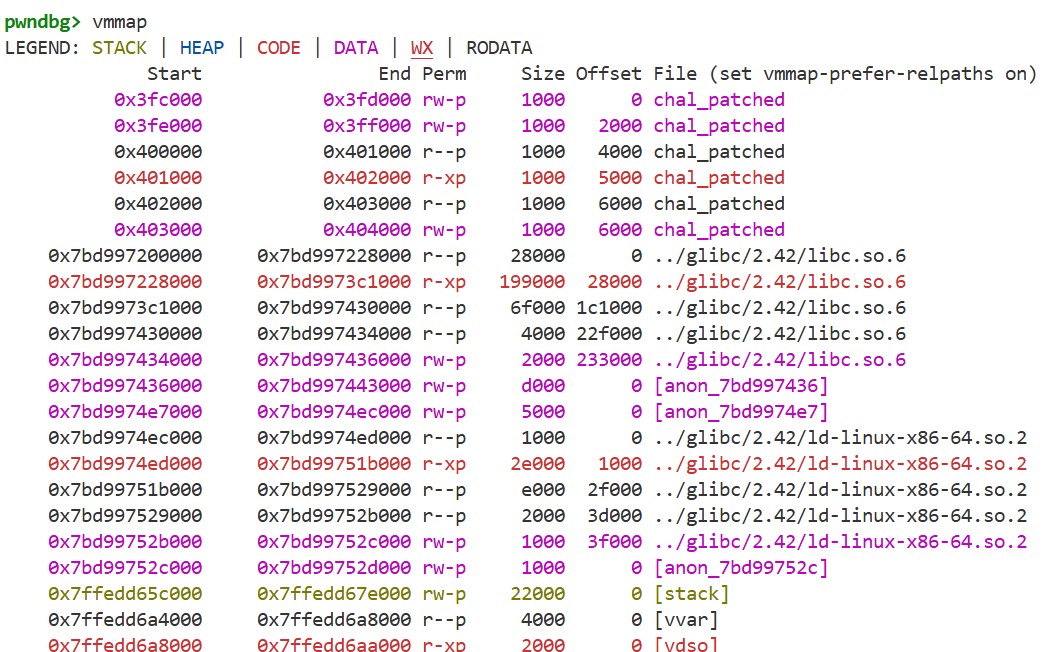
Task: Click the End column header
Action: [394, 73]
